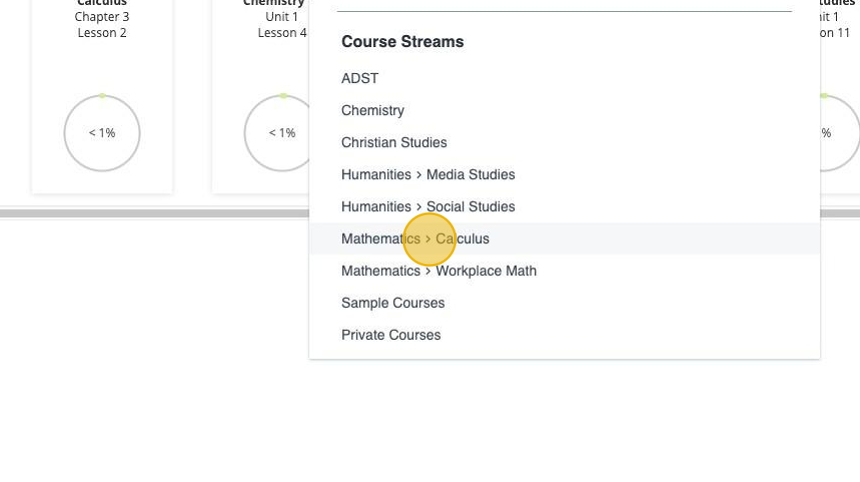Viewport: 860px width, 482px height.
Task: Choose Chemistry from Course Streams list
Action: pyautogui.click(x=373, y=110)
